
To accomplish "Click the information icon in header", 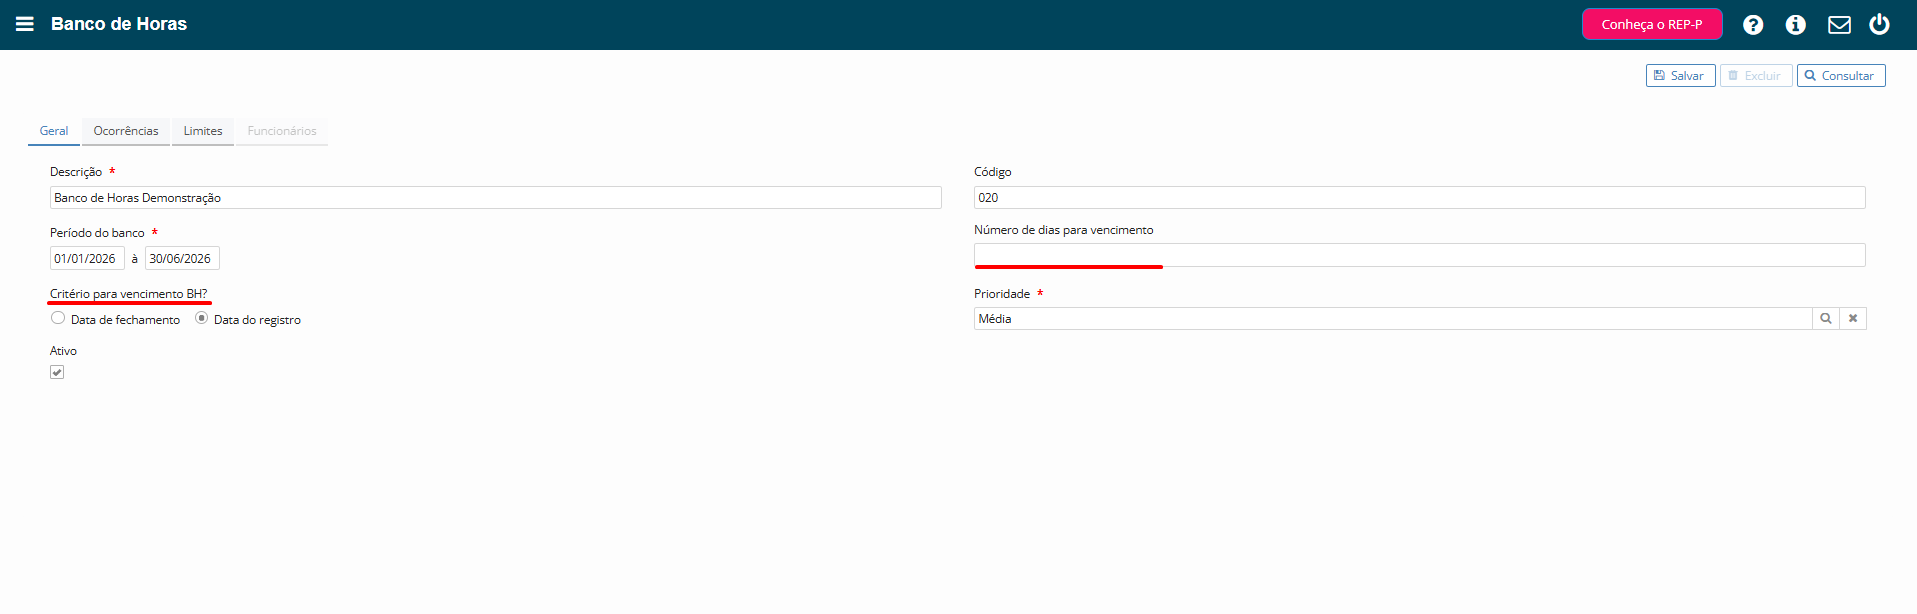I will click(1796, 25).
